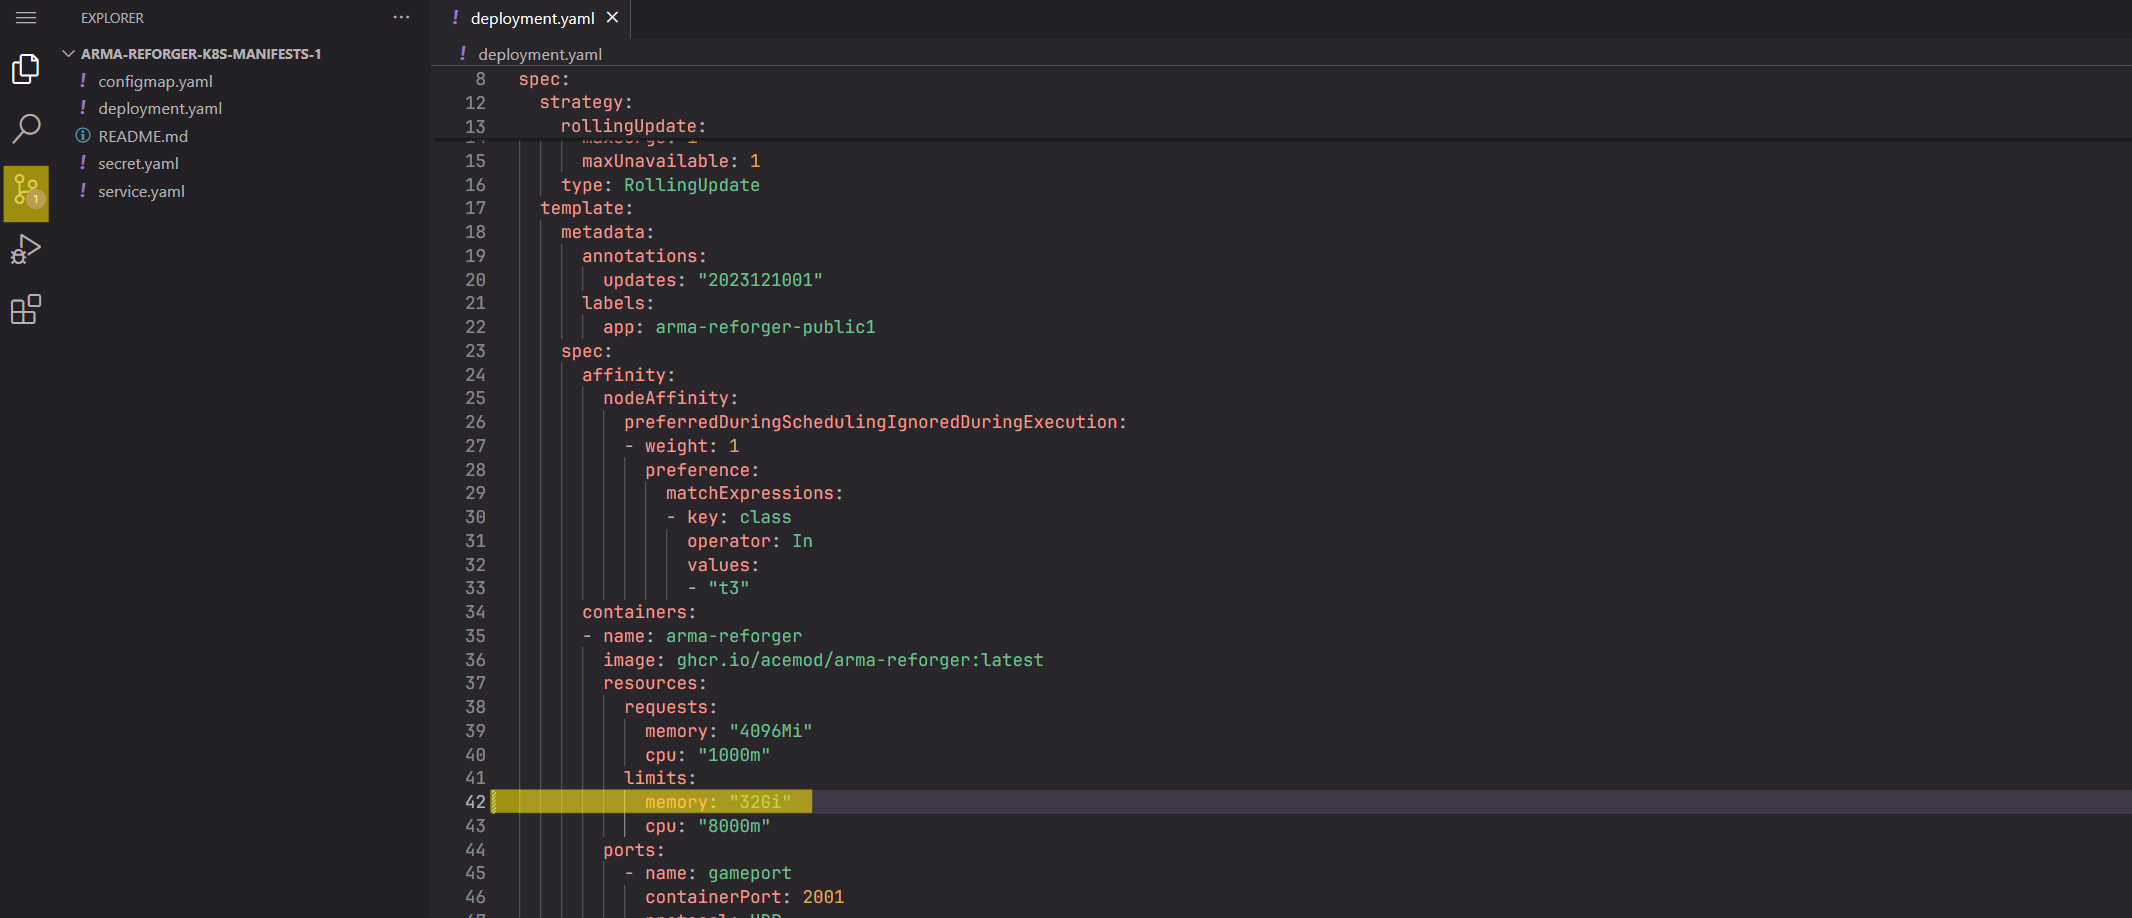This screenshot has width=2132, height=918.
Task: Click line number 42 in gutter
Action: 475,802
